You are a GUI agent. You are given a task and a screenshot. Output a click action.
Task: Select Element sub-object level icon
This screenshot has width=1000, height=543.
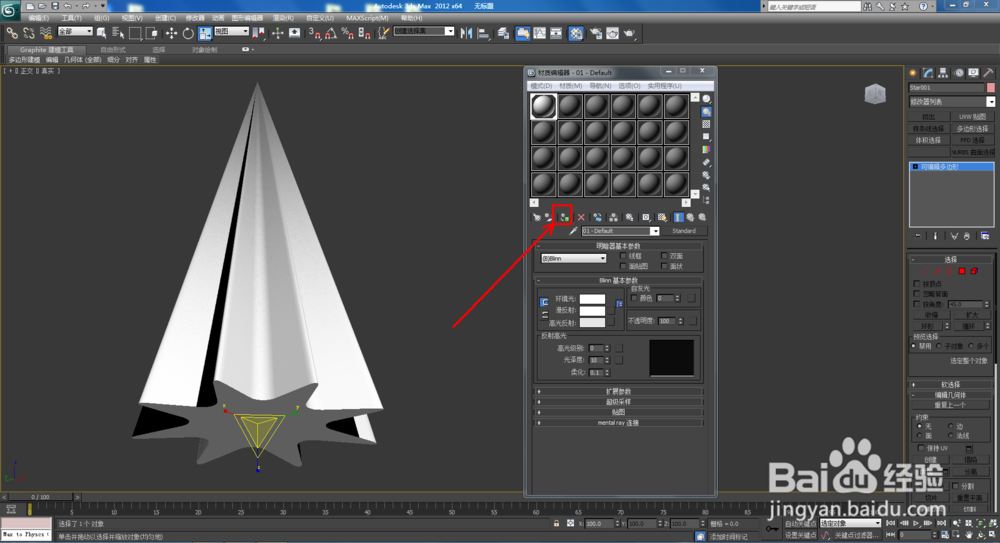[x=974, y=271]
